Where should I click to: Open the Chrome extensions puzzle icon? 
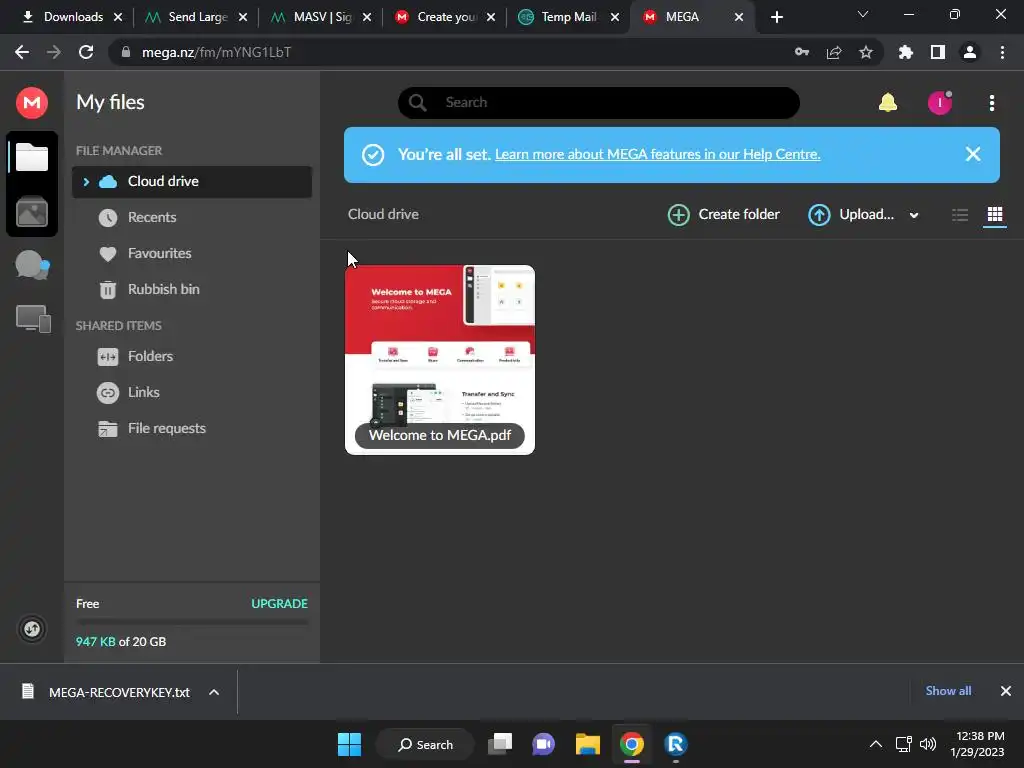click(x=905, y=52)
